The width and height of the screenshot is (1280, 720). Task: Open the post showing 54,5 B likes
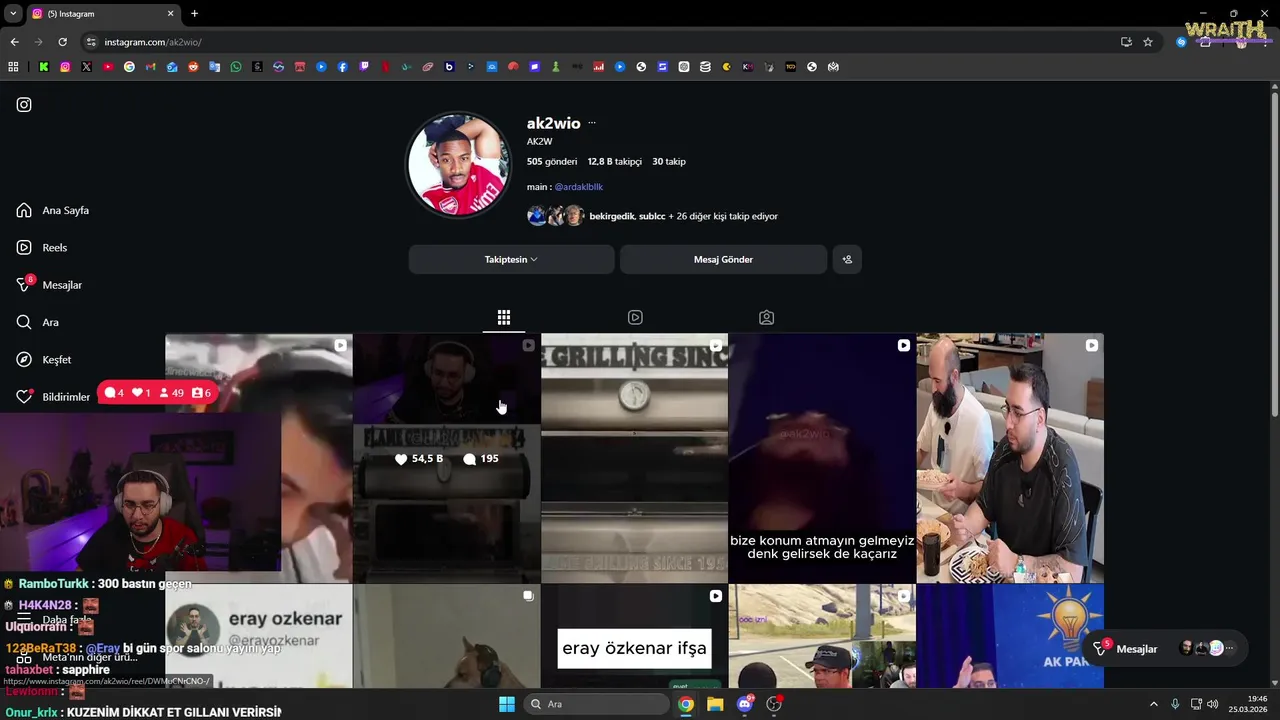click(x=446, y=458)
